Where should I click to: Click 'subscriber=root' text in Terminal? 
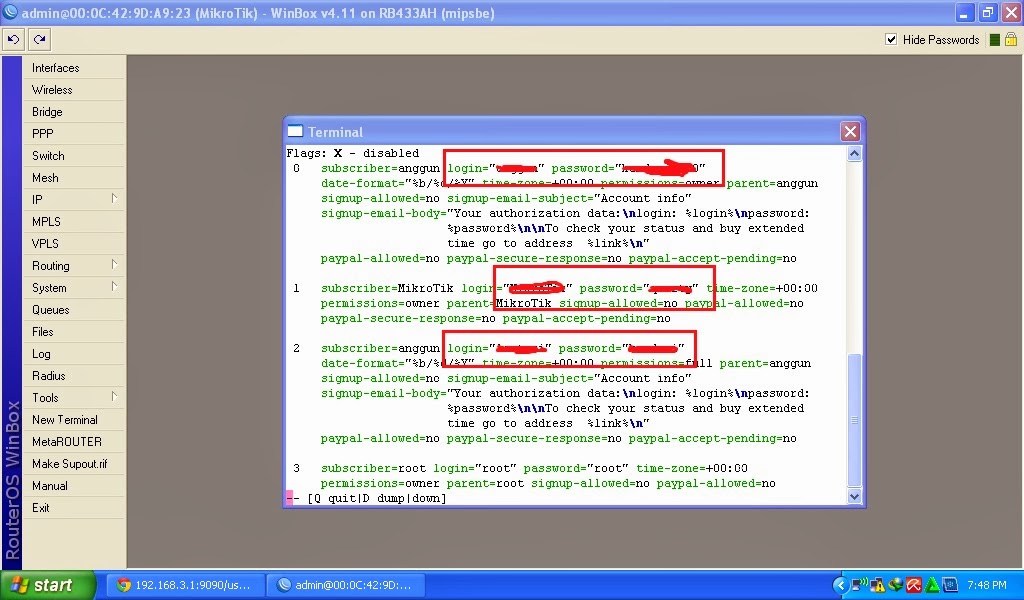(x=373, y=468)
